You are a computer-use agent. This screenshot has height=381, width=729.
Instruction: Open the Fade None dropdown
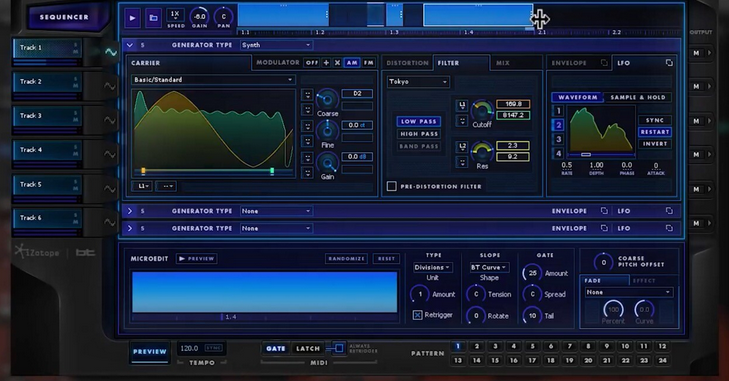coord(628,292)
